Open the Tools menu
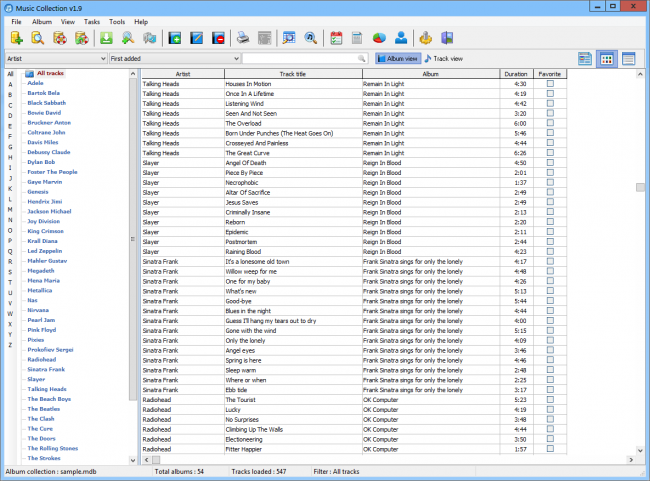The width and height of the screenshot is (650, 481). point(117,22)
